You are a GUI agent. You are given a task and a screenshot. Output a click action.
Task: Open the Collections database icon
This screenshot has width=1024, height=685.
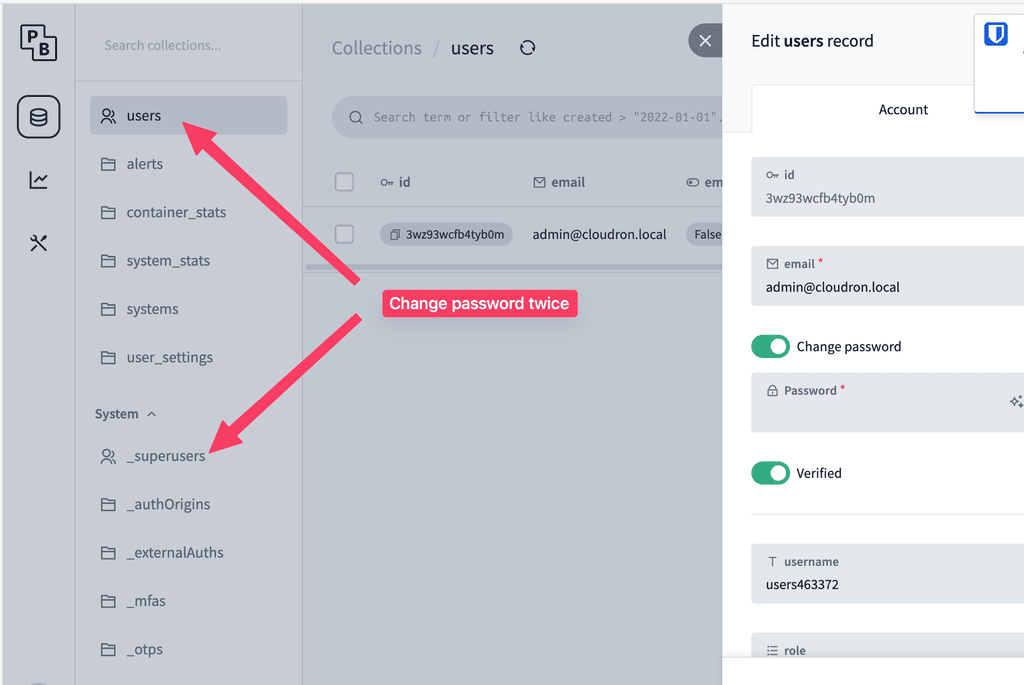pos(38,117)
